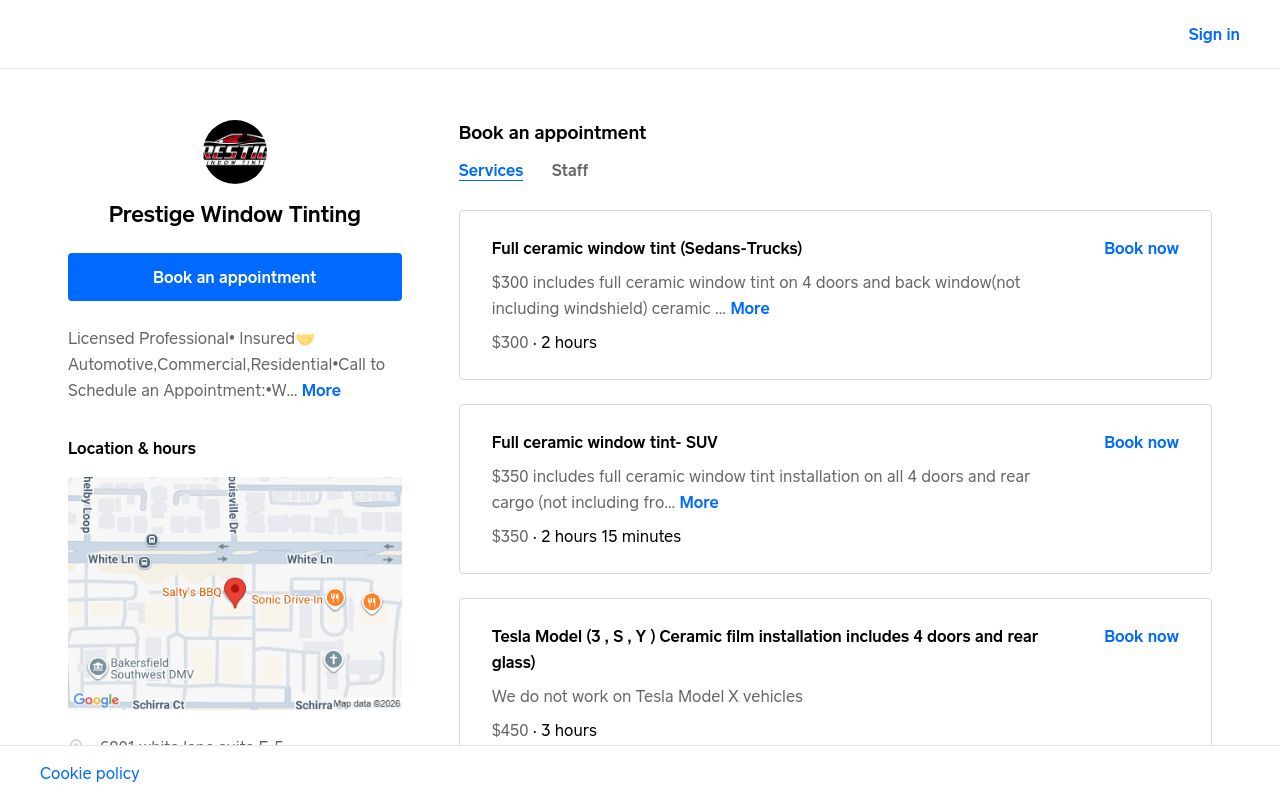The image size is (1280, 800).
Task: Click the Full ceramic window tint- SUV title
Action: coord(605,442)
